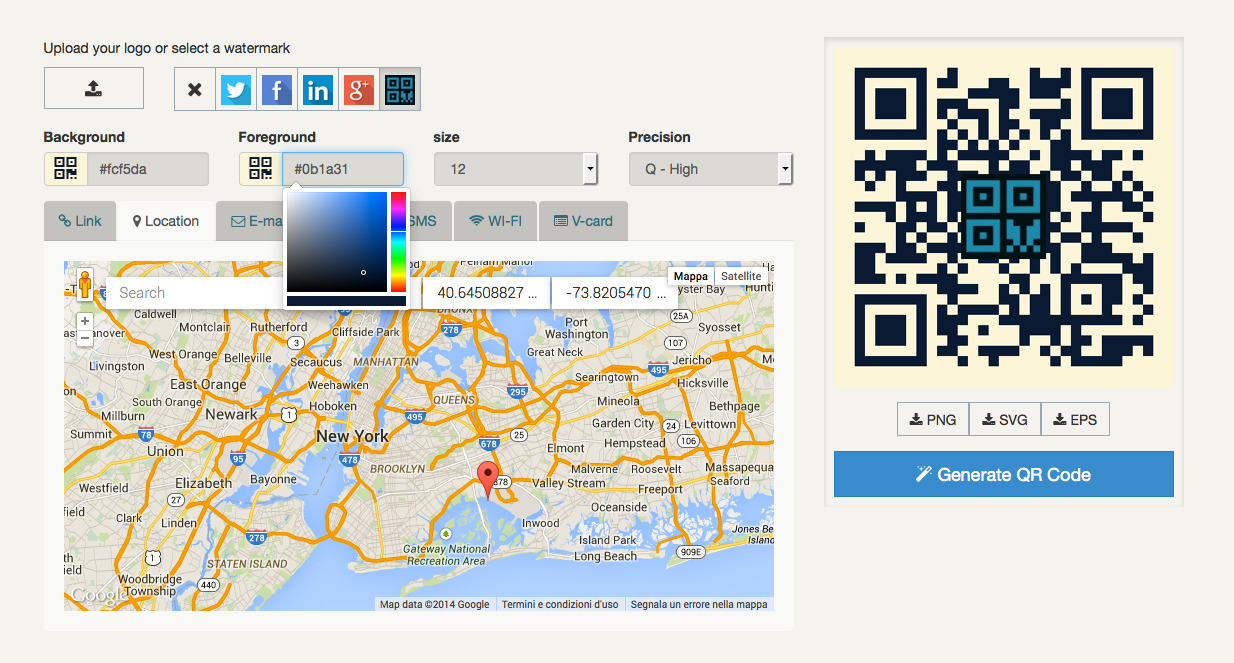The image size is (1234, 663).
Task: Download the QR code as PNG
Action: [932, 419]
